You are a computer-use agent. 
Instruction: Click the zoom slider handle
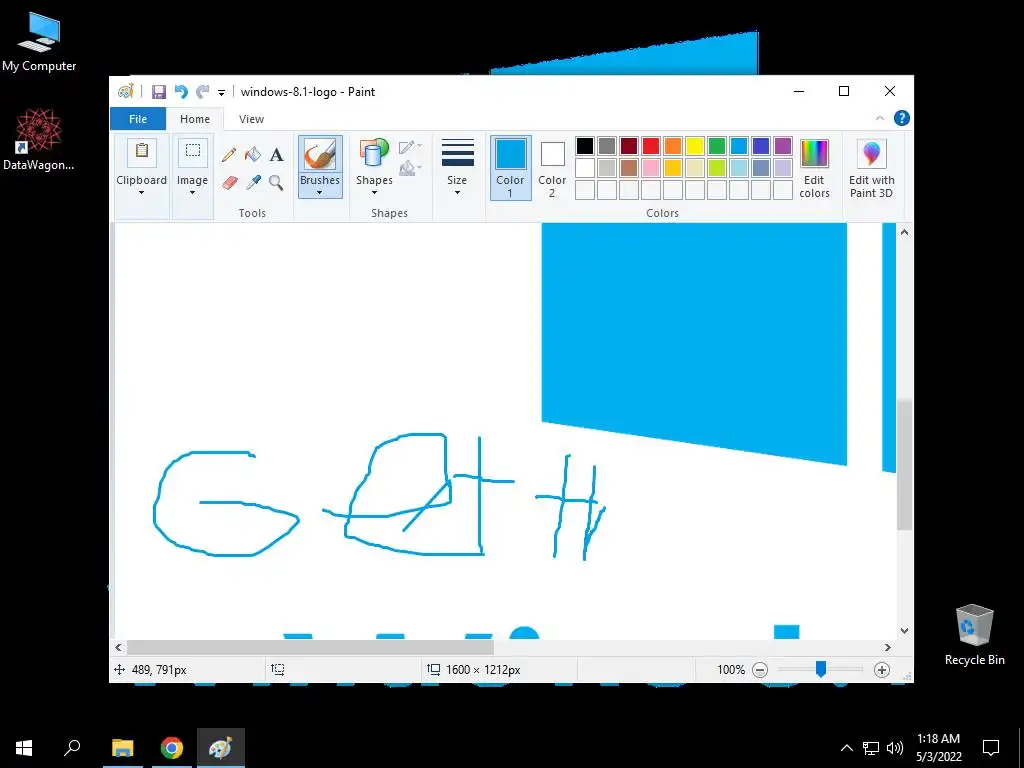(x=821, y=669)
